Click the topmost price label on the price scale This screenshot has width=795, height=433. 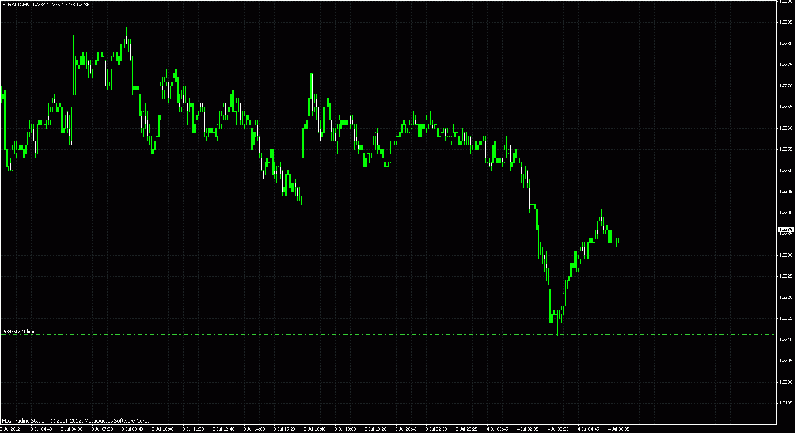coord(785,3)
